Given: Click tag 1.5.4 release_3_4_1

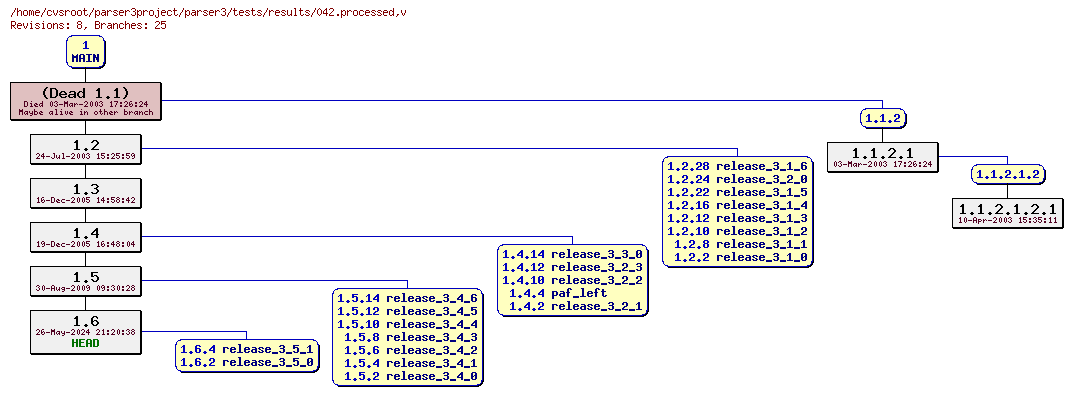Looking at the screenshot, I should tap(411, 363).
